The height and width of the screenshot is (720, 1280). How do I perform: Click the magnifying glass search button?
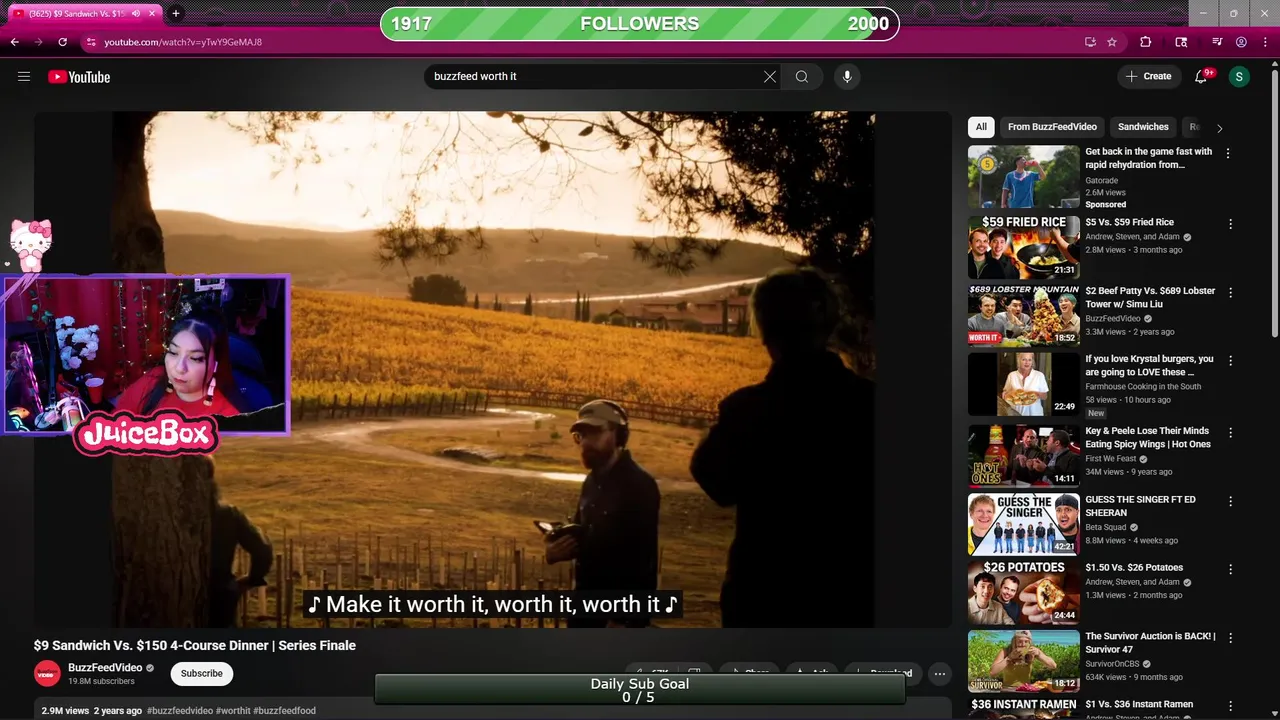point(802,76)
